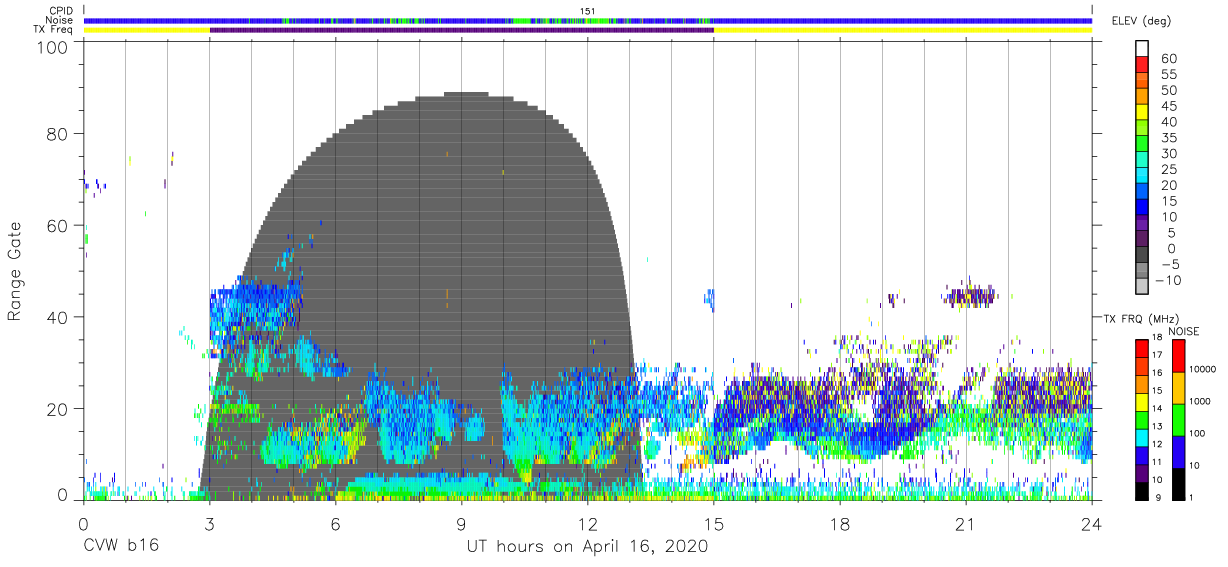Pick the dark gray swatch in ELEV colorbar
The width and height of the screenshot is (1228, 567).
coord(1141,256)
